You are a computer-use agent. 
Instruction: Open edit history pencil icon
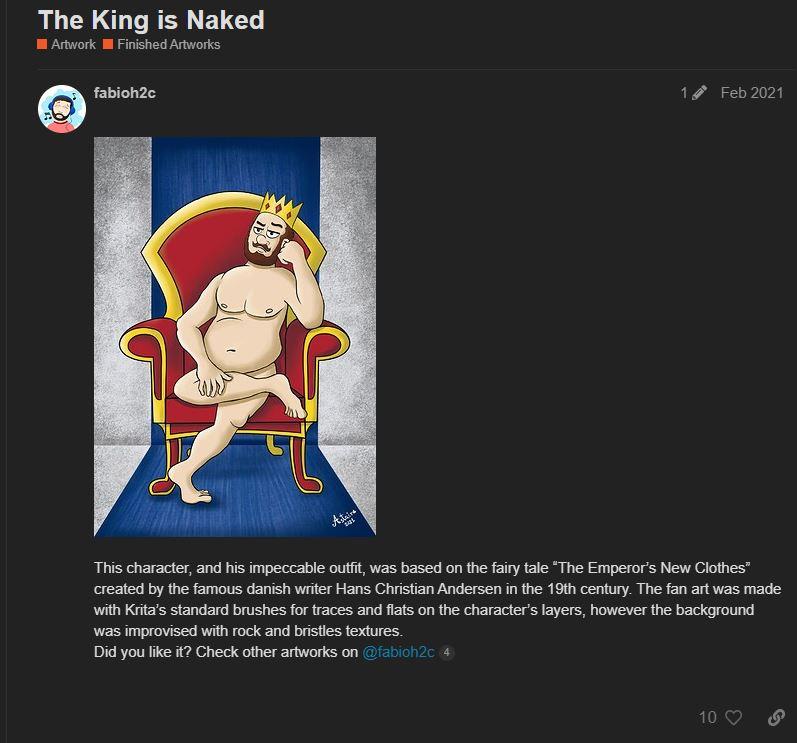pyautogui.click(x=699, y=92)
